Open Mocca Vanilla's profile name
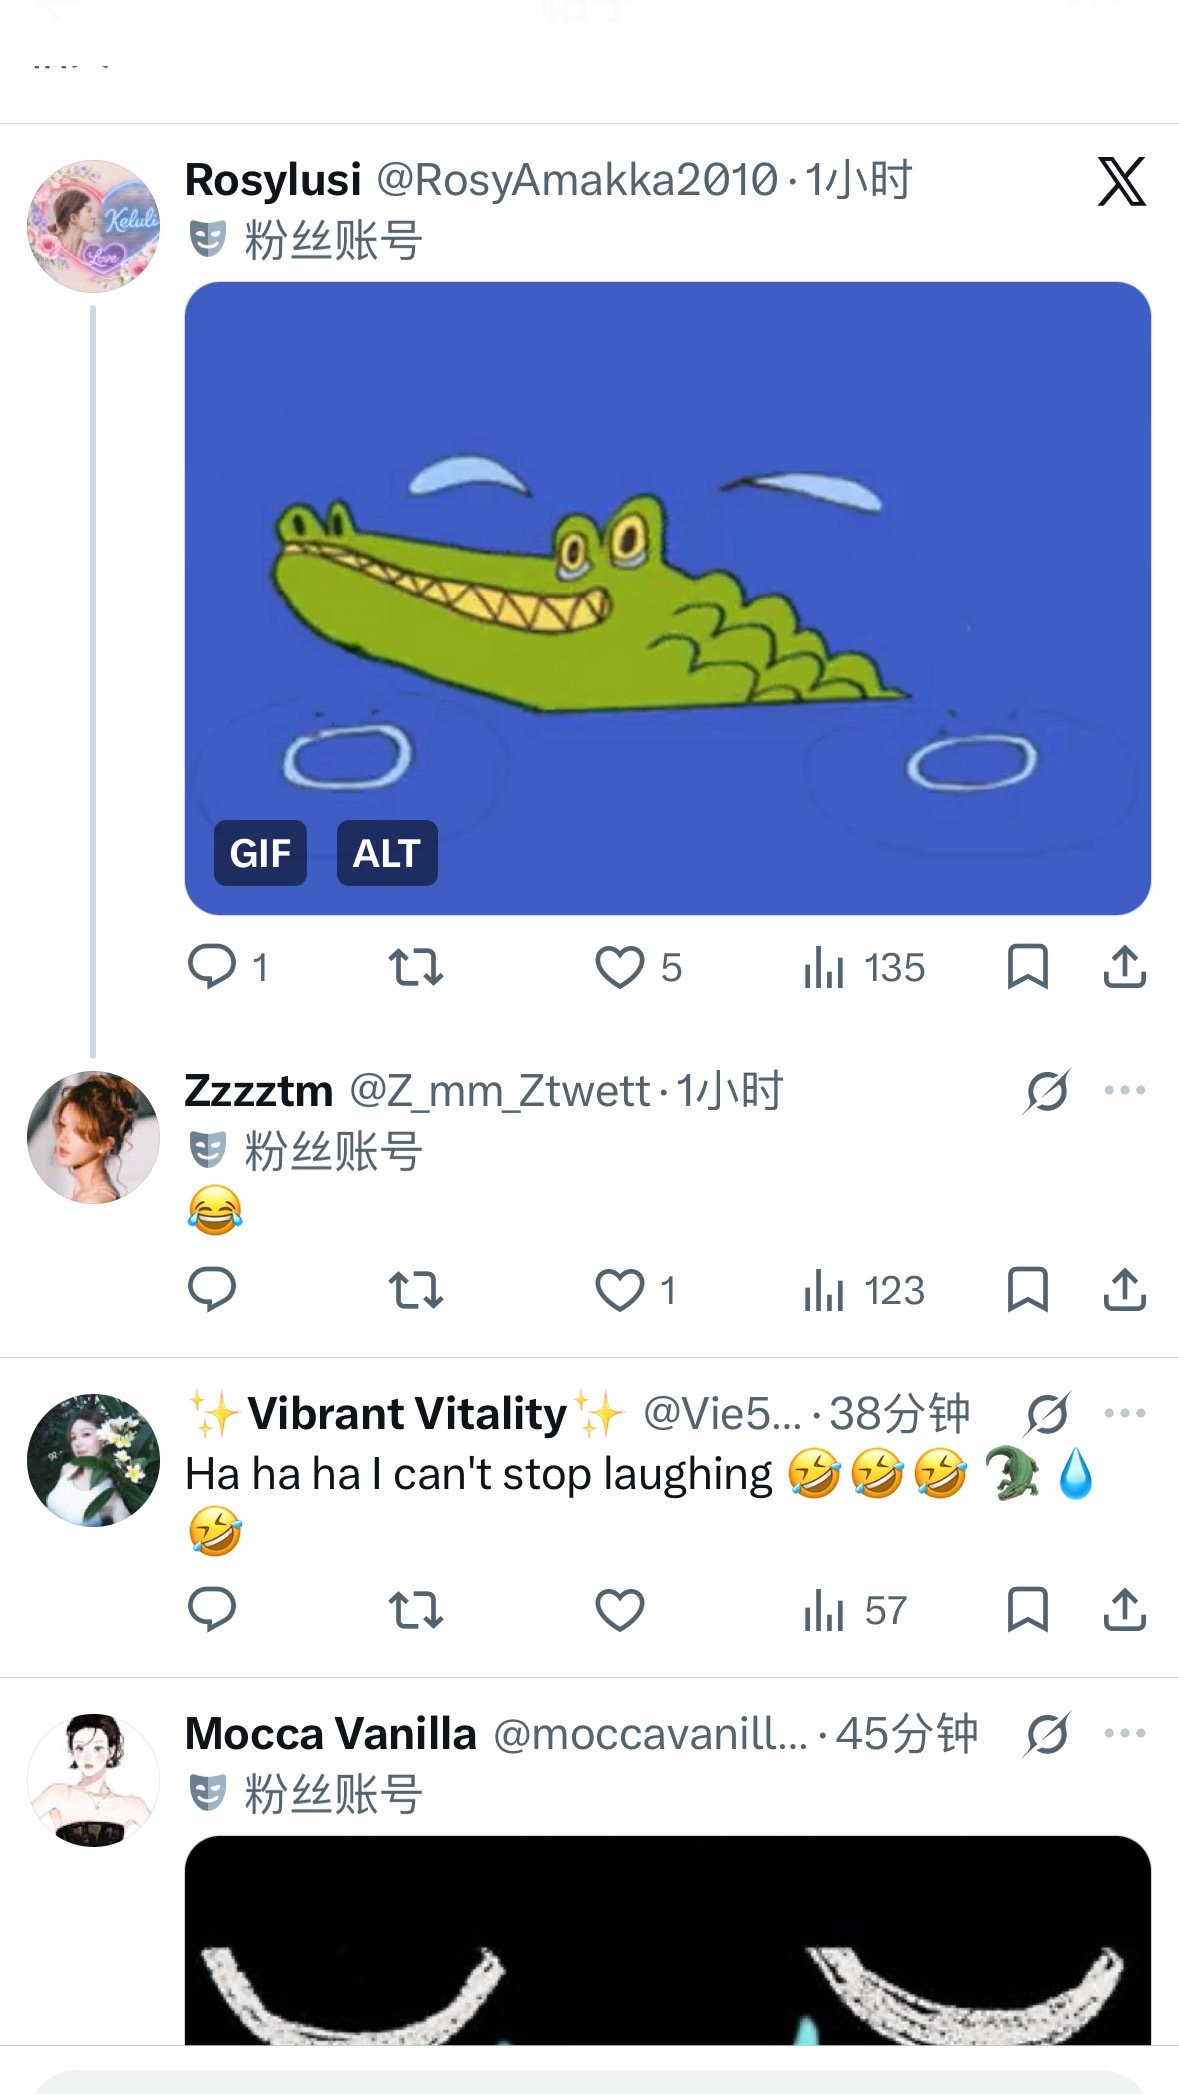The height and width of the screenshot is (2094, 1179). click(330, 1734)
